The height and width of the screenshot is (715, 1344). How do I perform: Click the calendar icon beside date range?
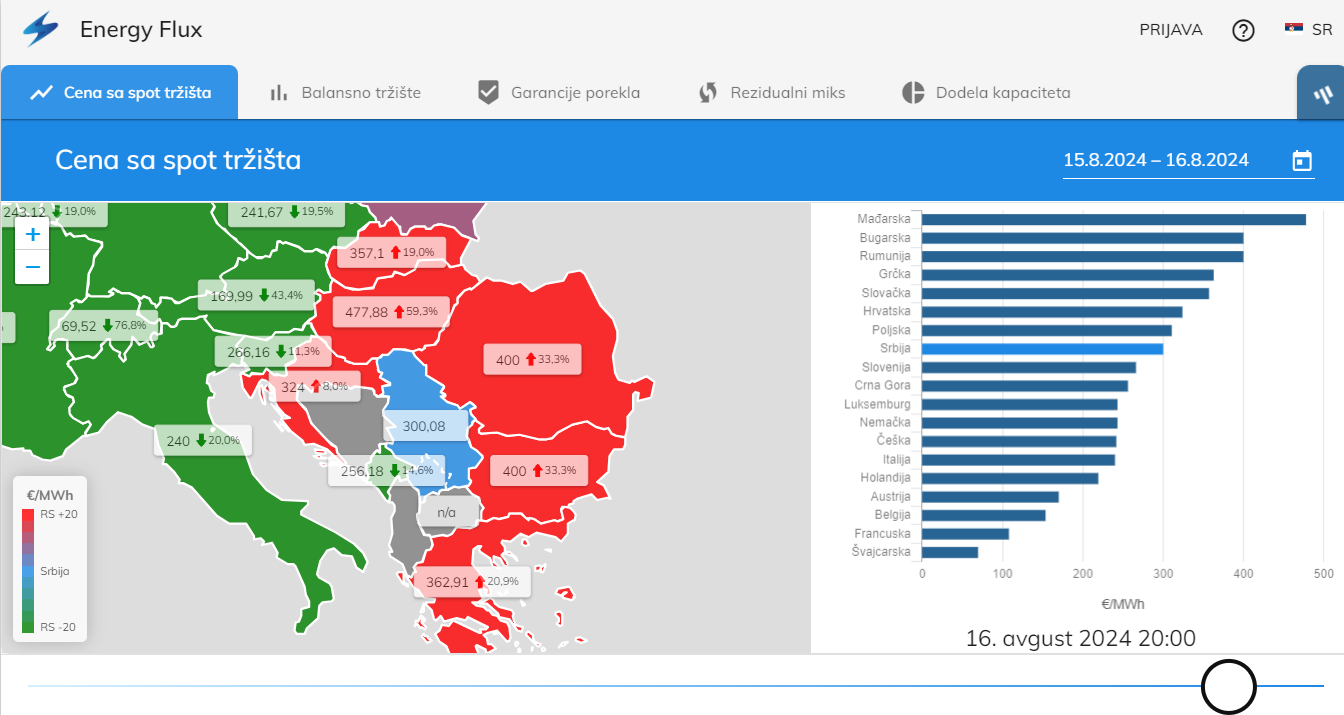tap(1302, 160)
